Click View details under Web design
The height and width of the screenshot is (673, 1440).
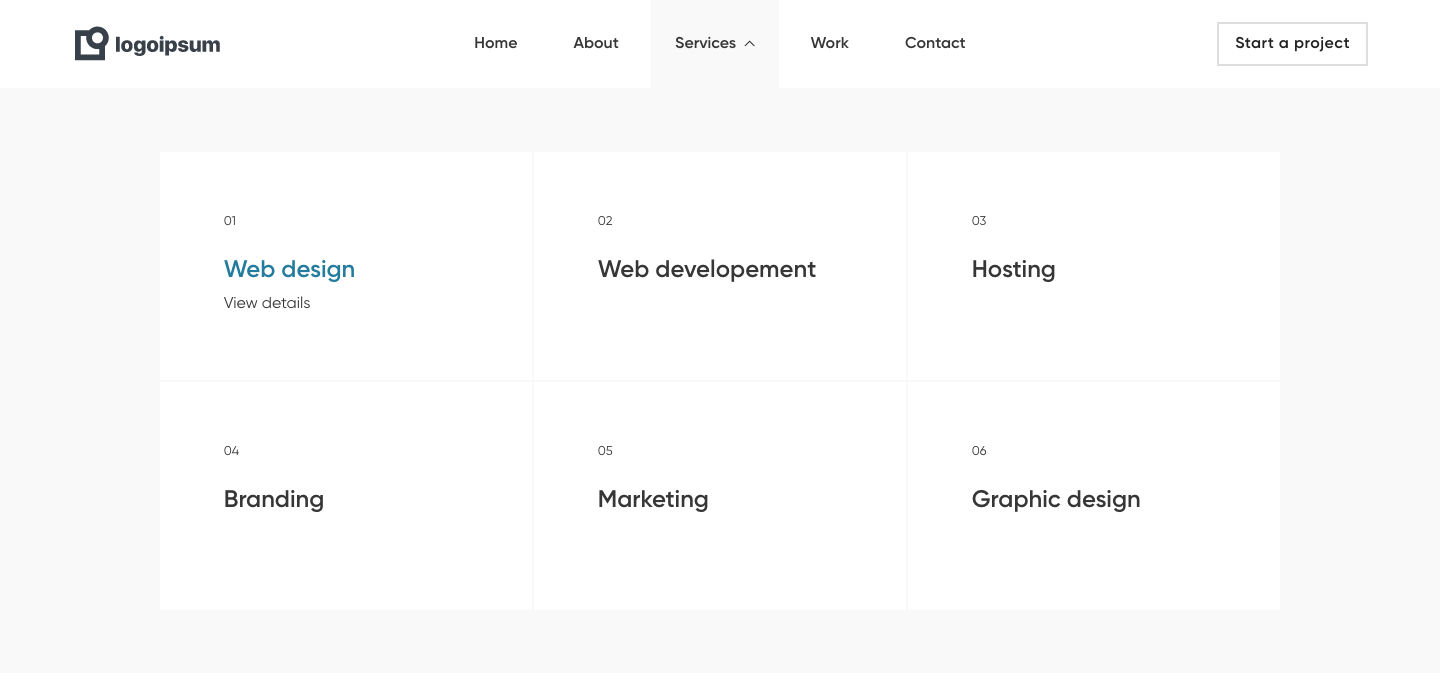(x=267, y=303)
